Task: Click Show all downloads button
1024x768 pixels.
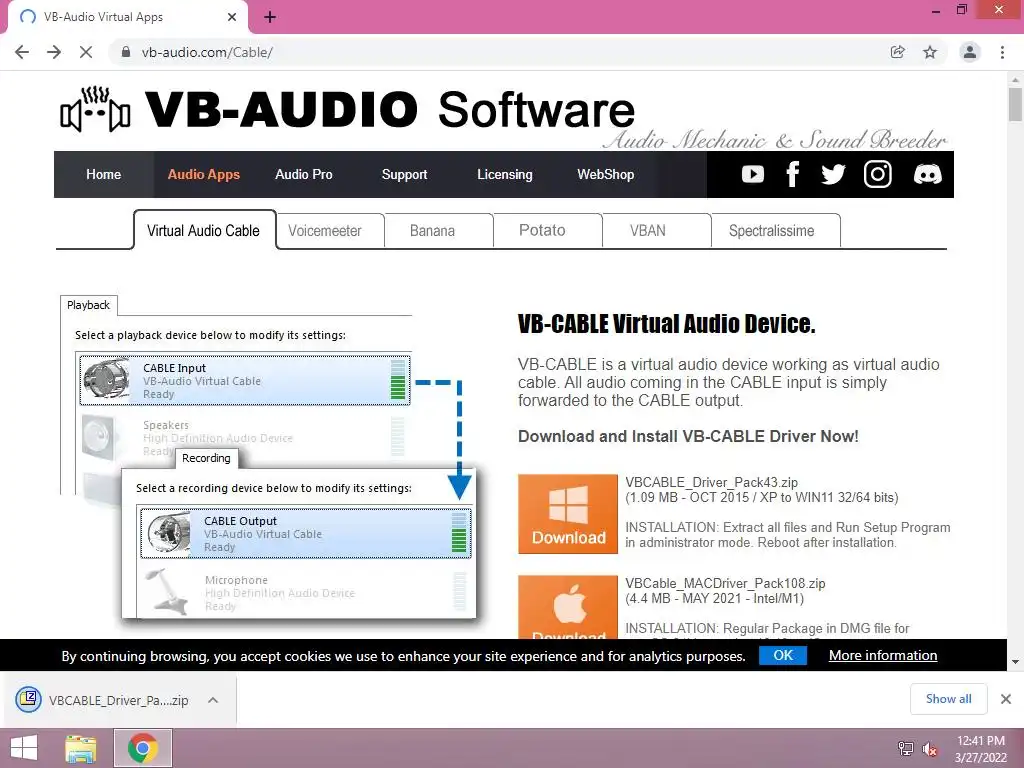Action: (948, 699)
